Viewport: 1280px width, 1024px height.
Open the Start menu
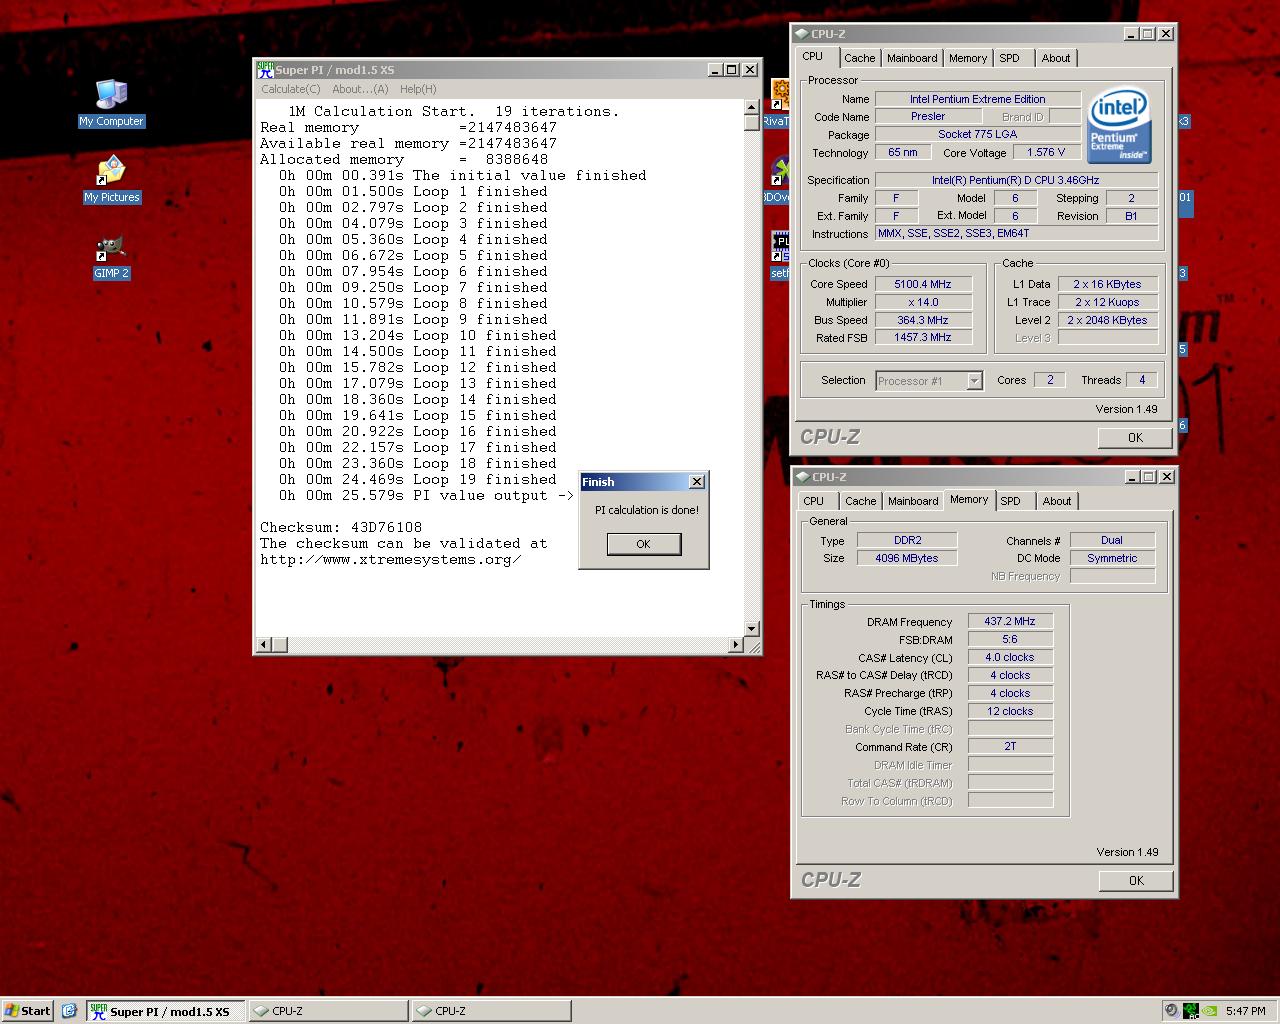[x=28, y=1011]
